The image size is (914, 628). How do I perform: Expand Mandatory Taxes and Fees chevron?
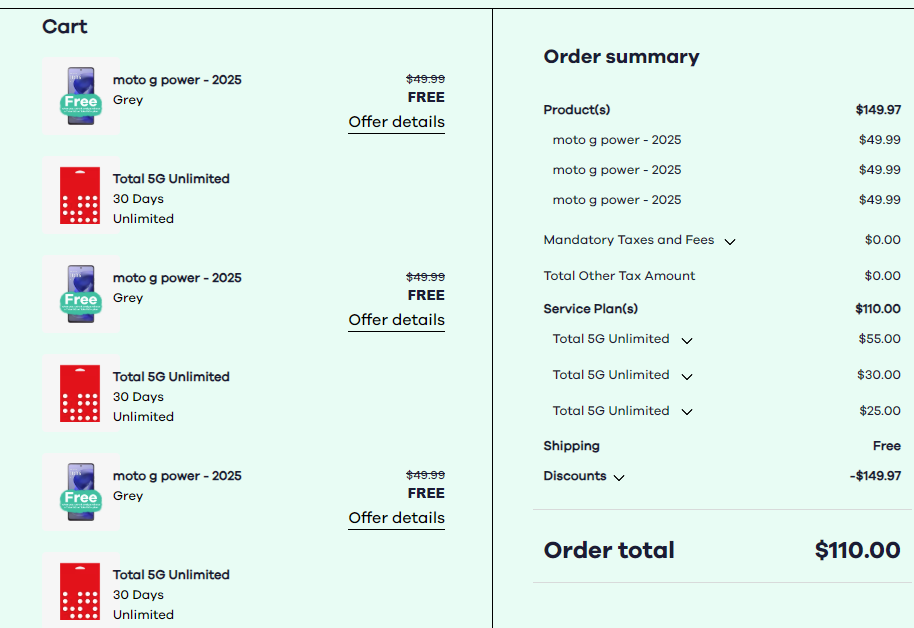point(730,241)
